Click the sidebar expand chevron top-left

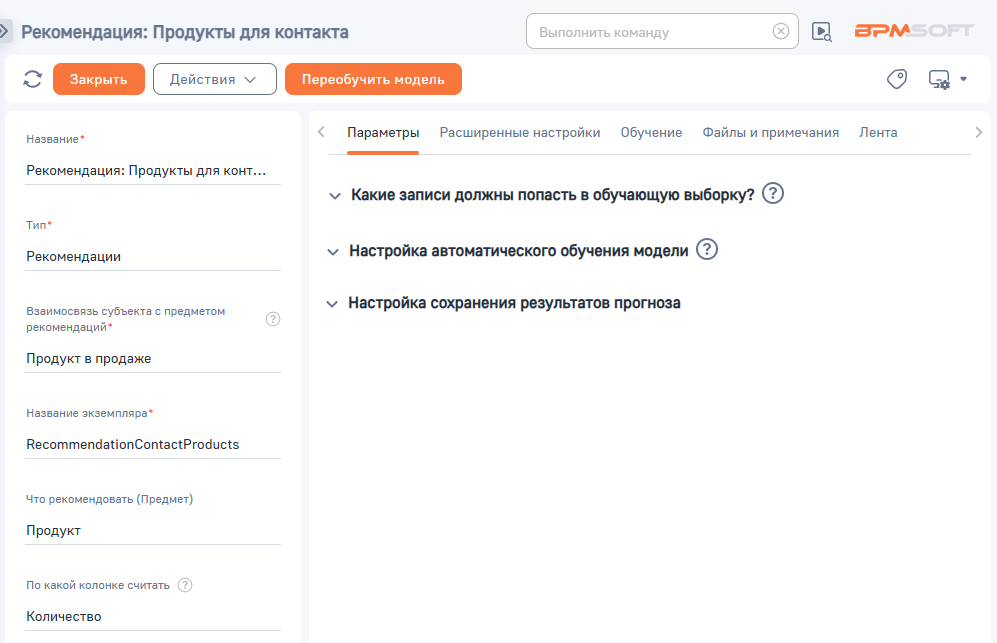8,31
